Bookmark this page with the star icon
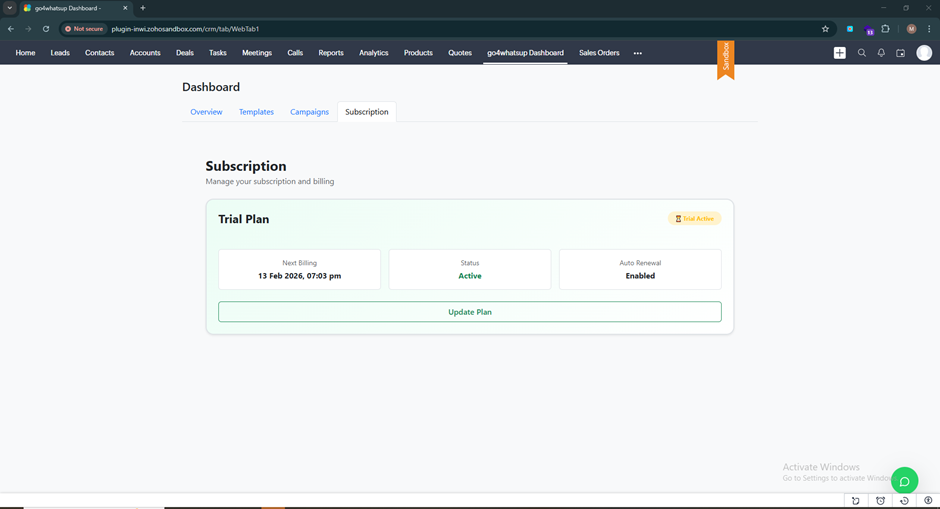 click(x=825, y=29)
